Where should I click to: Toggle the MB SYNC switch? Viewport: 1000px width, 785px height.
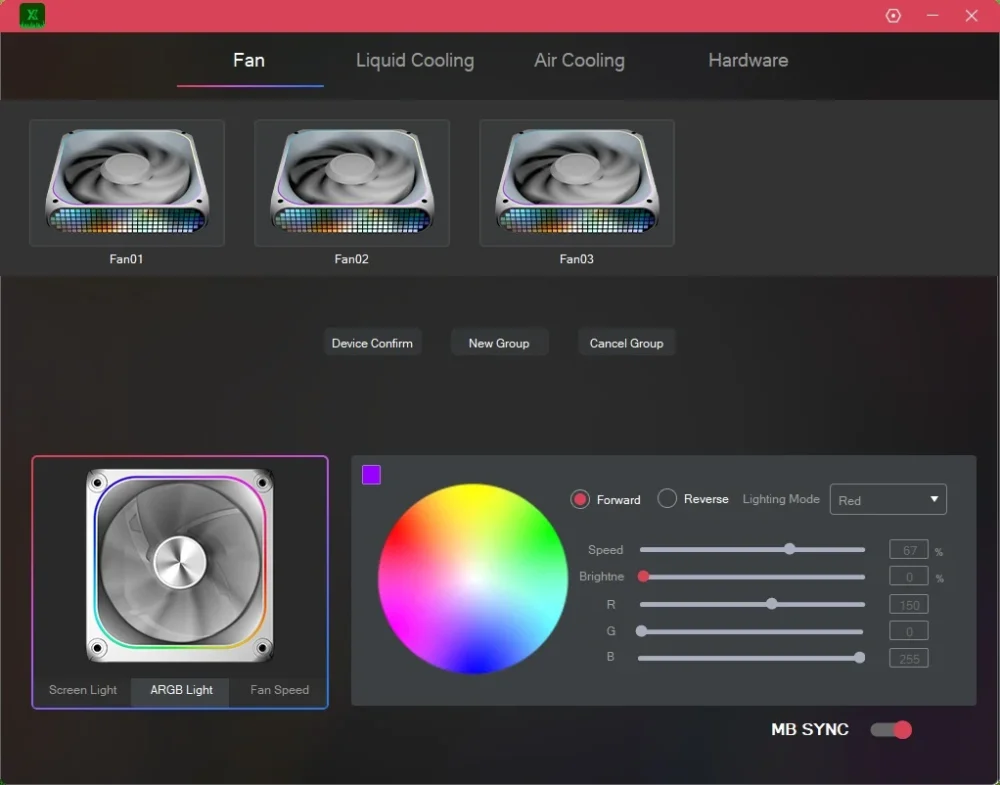click(x=891, y=730)
